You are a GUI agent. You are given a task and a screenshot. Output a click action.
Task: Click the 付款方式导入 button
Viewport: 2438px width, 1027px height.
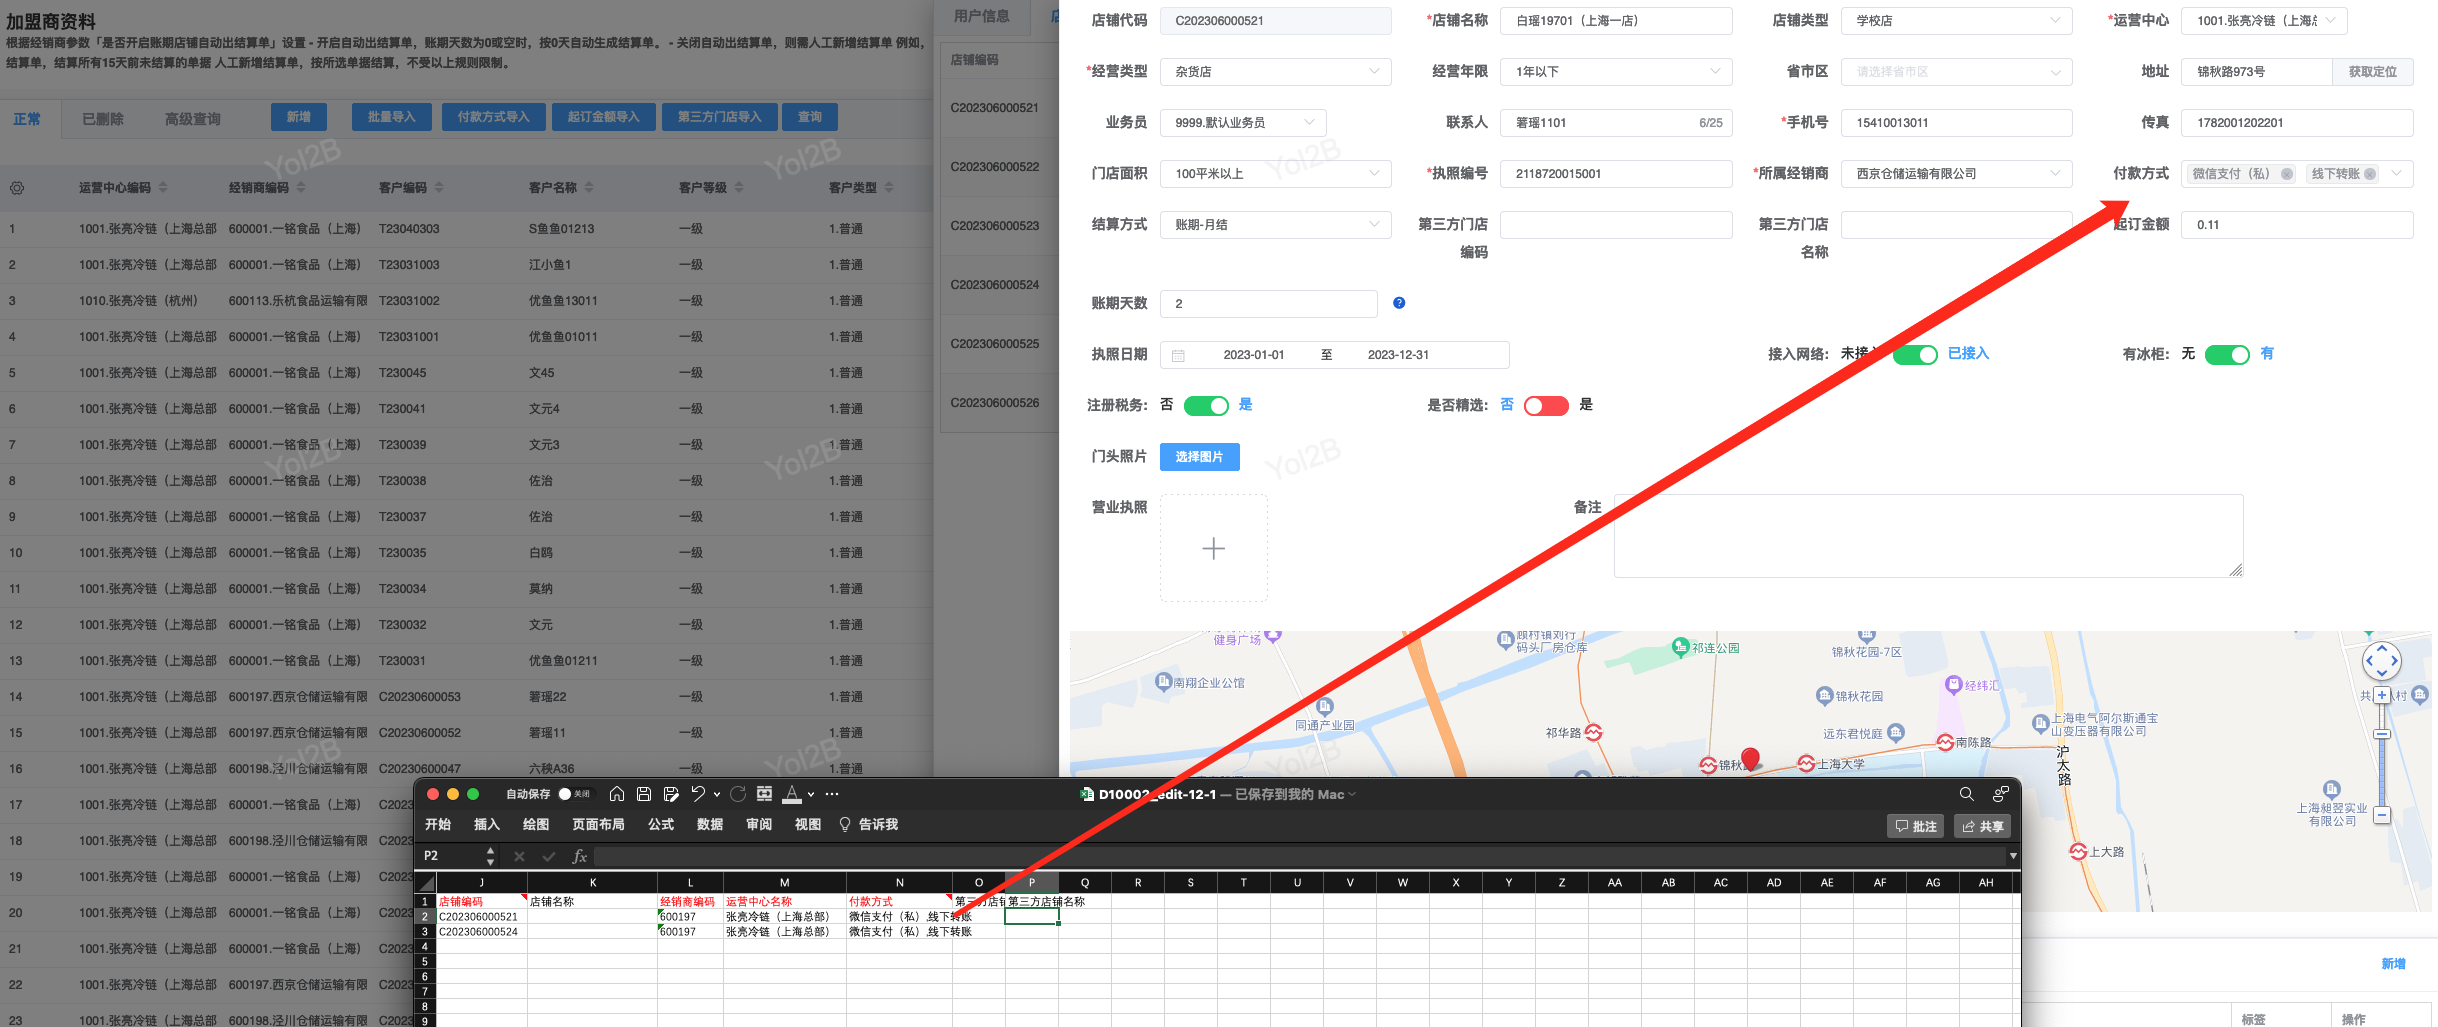(493, 117)
